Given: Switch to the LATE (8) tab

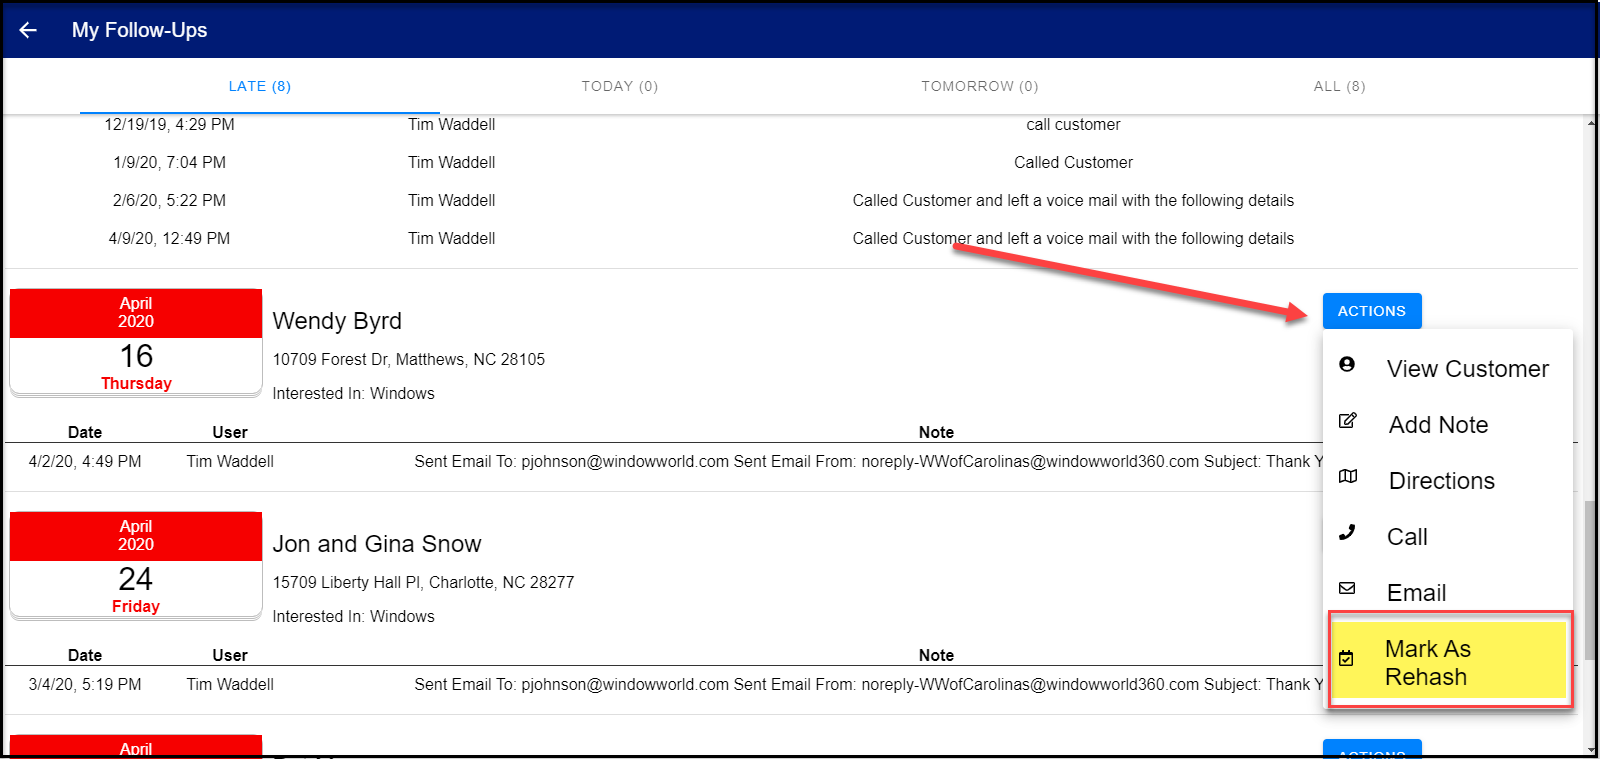Looking at the screenshot, I should (260, 86).
